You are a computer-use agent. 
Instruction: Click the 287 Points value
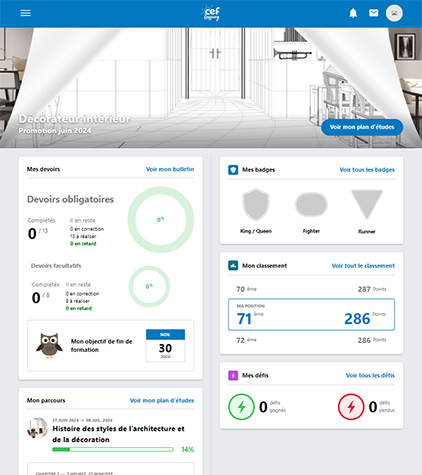coord(372,289)
